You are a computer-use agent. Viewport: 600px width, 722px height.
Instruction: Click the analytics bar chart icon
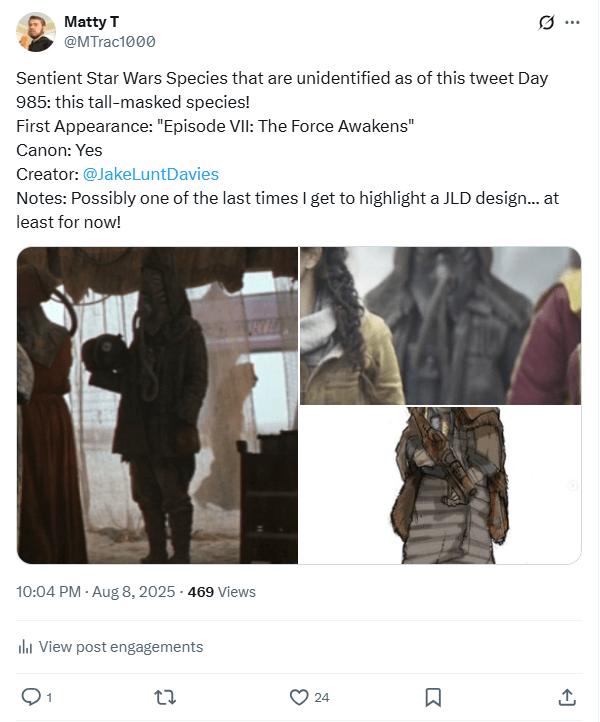pos(25,647)
